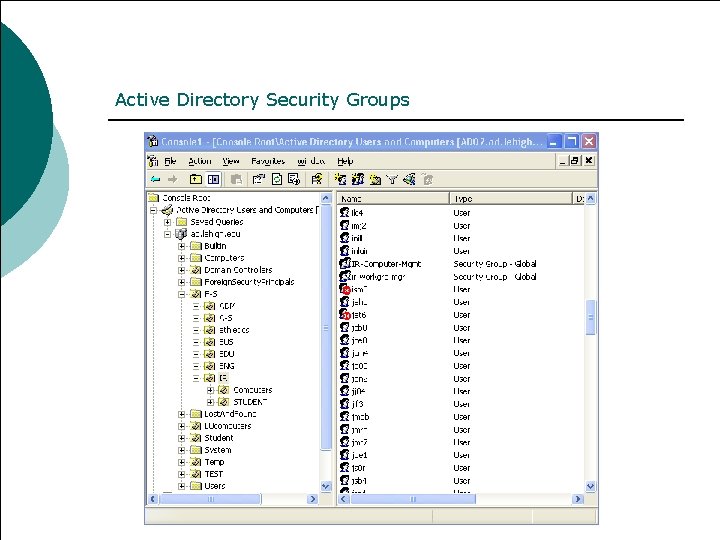Sort list by the Name column header
This screenshot has width=720, height=540.
[x=394, y=198]
